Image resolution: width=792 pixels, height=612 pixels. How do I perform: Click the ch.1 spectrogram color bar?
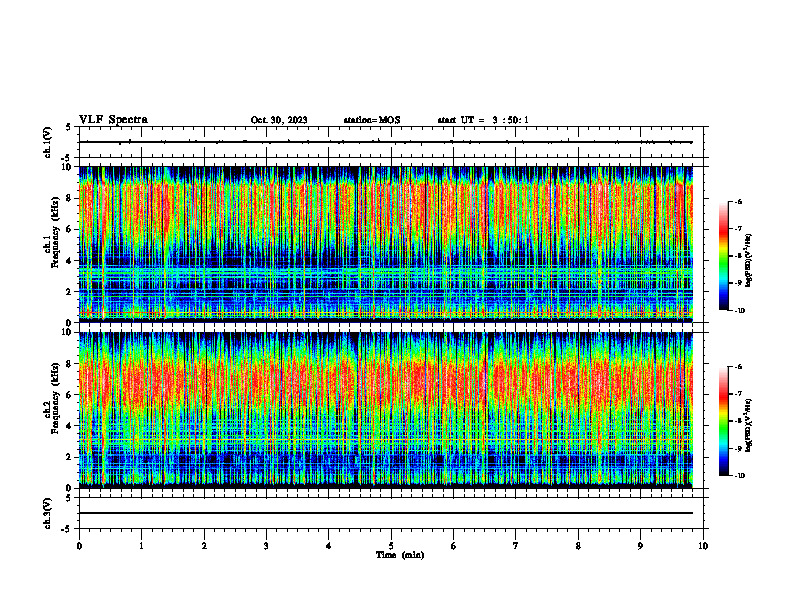click(723, 256)
